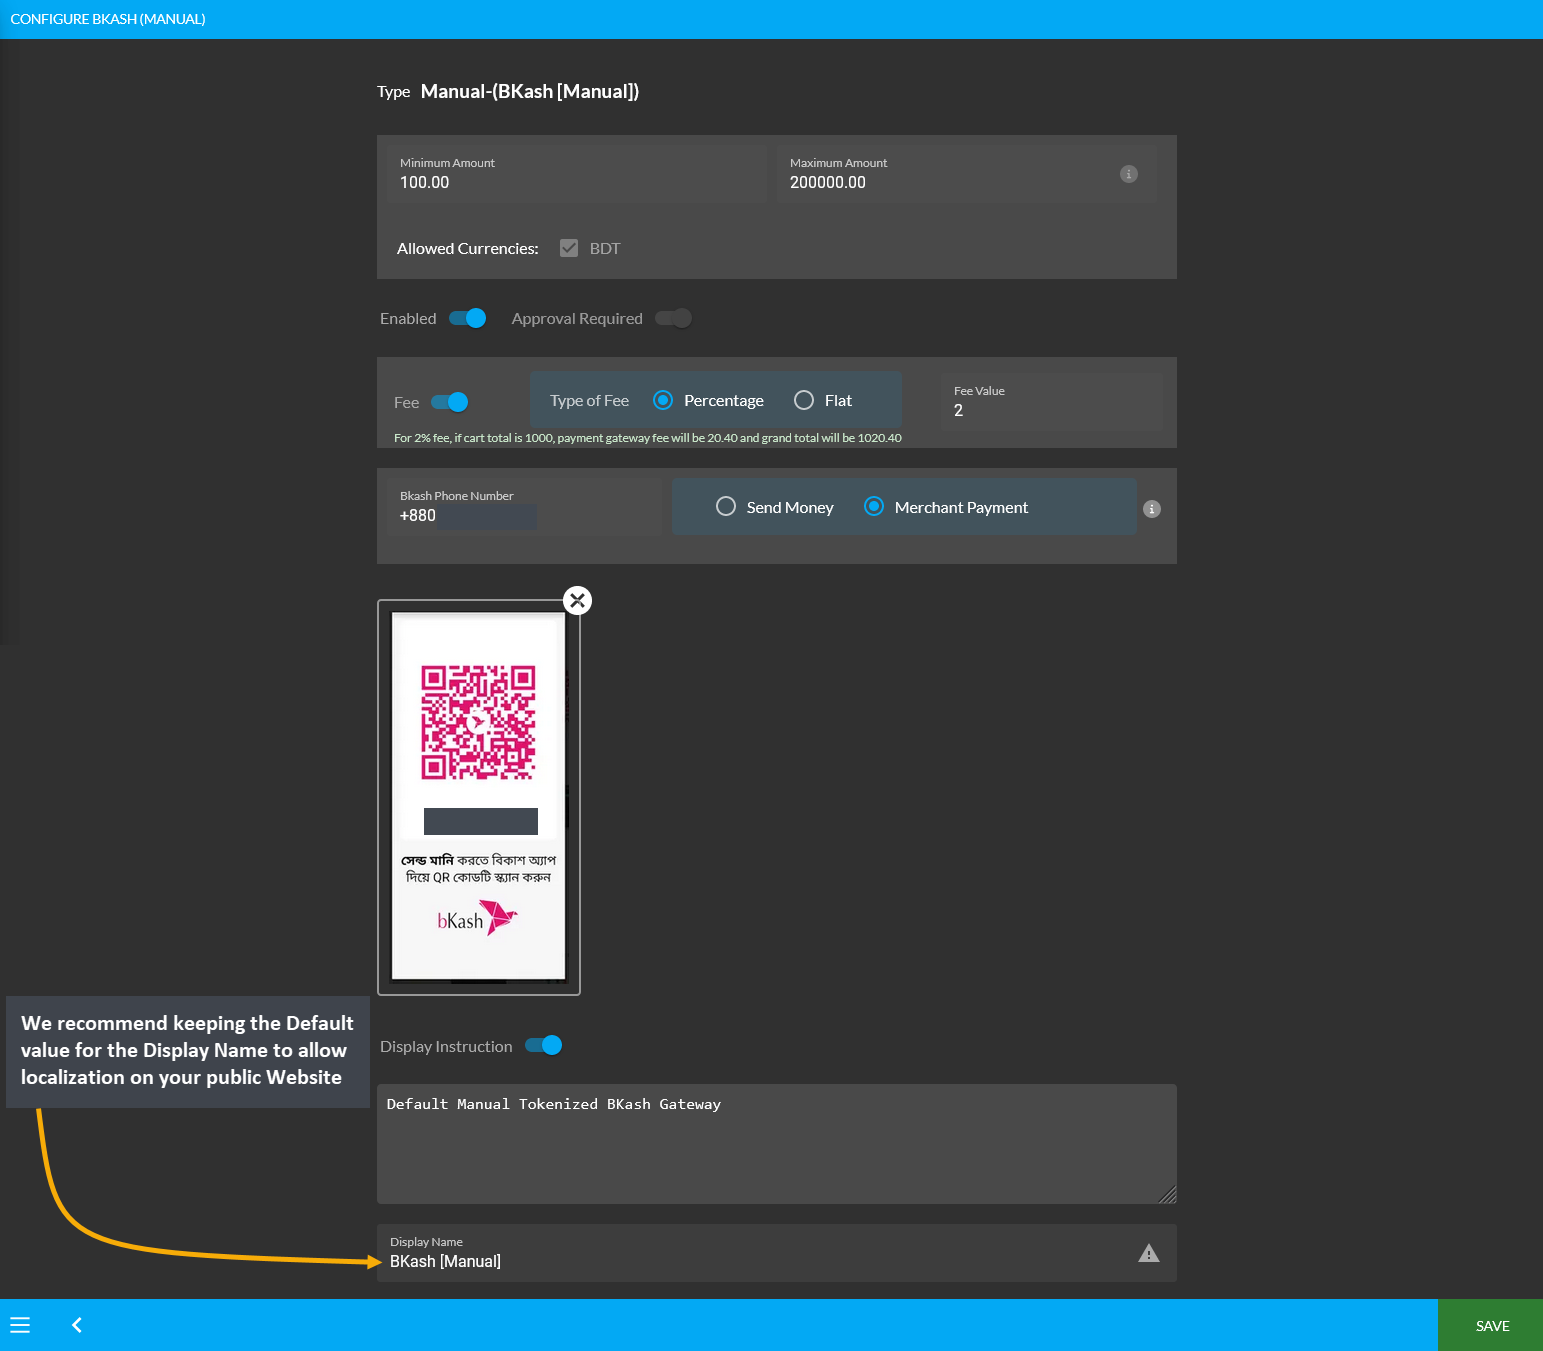Edit the Fee Value field

coord(1052,402)
